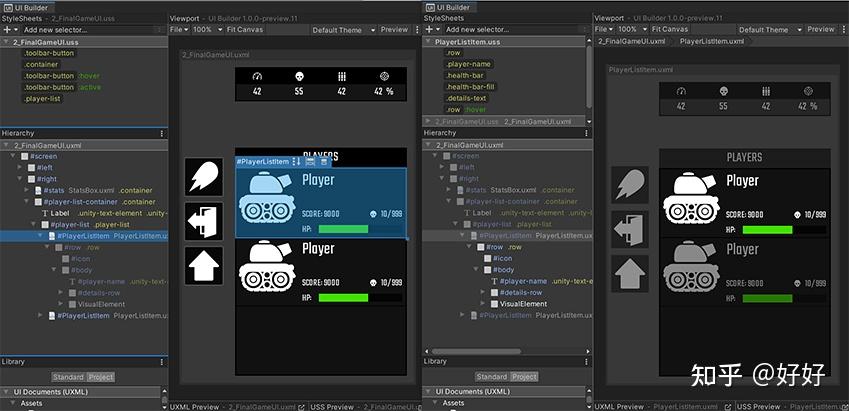Collapse 2_FinalGameUI.uss in left StyleSheets

[5, 42]
